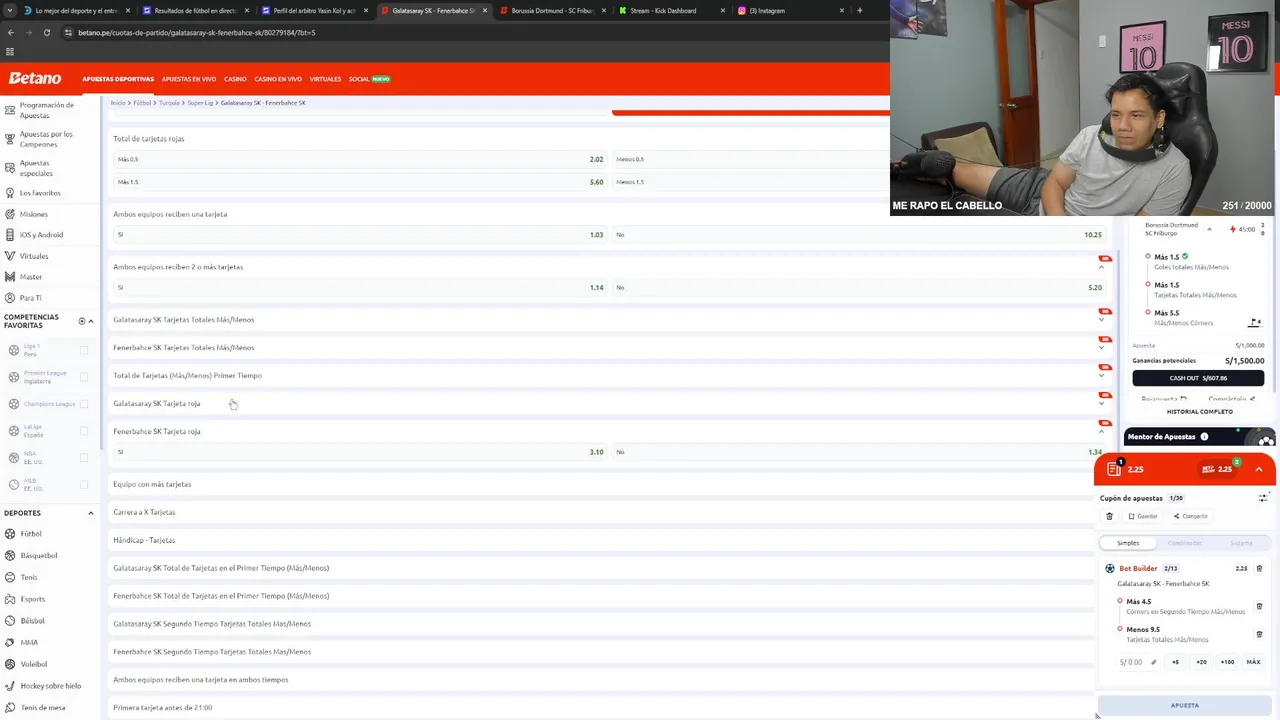This screenshot has width=1280, height=720.
Task: Collapse the bet slip panel chevron
Action: pos(1259,469)
